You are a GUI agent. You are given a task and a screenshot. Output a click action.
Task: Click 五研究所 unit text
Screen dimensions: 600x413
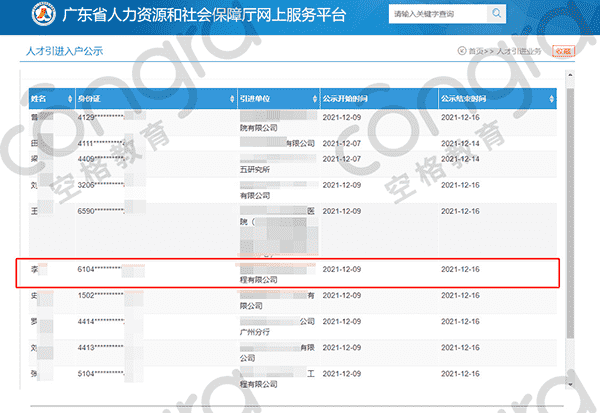255,170
